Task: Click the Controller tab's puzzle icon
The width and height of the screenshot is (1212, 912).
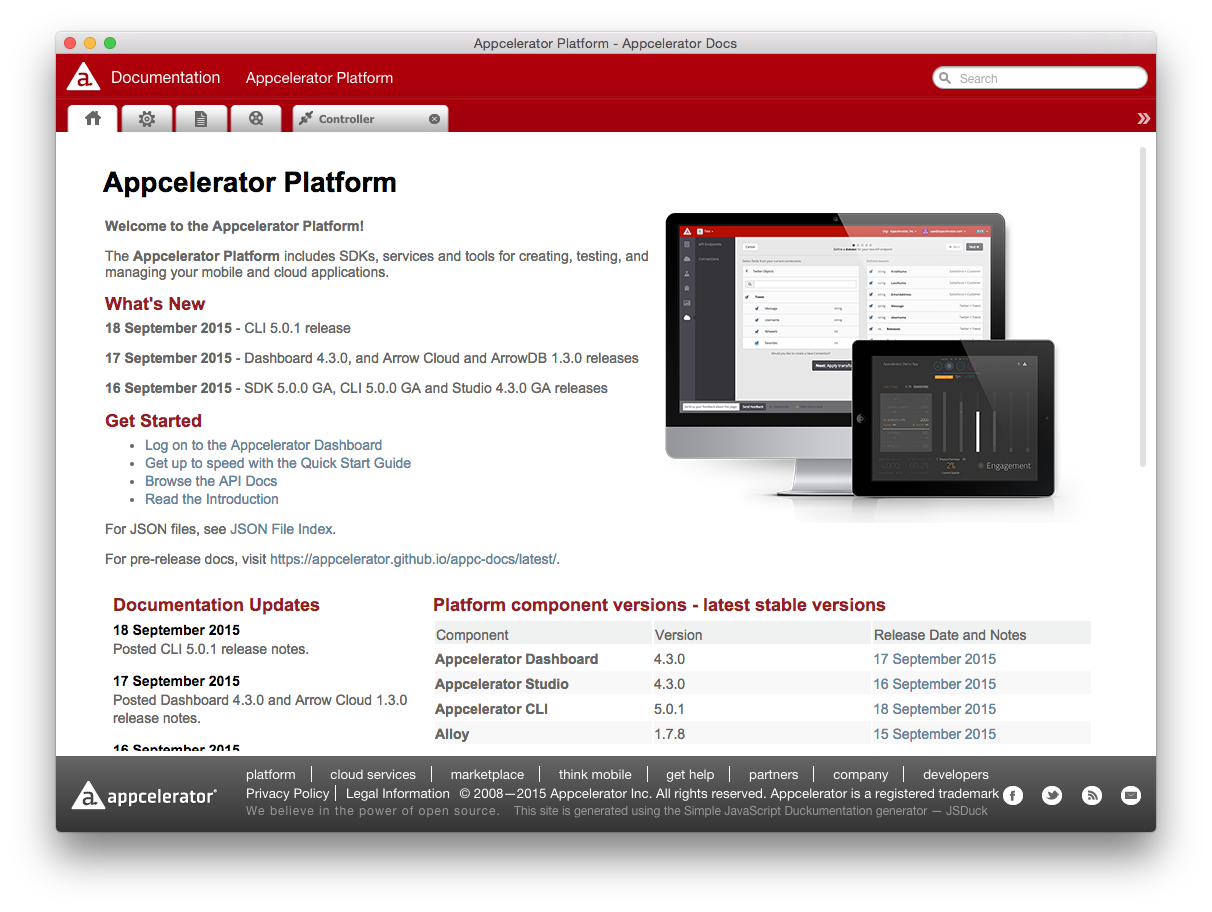Action: click(306, 118)
